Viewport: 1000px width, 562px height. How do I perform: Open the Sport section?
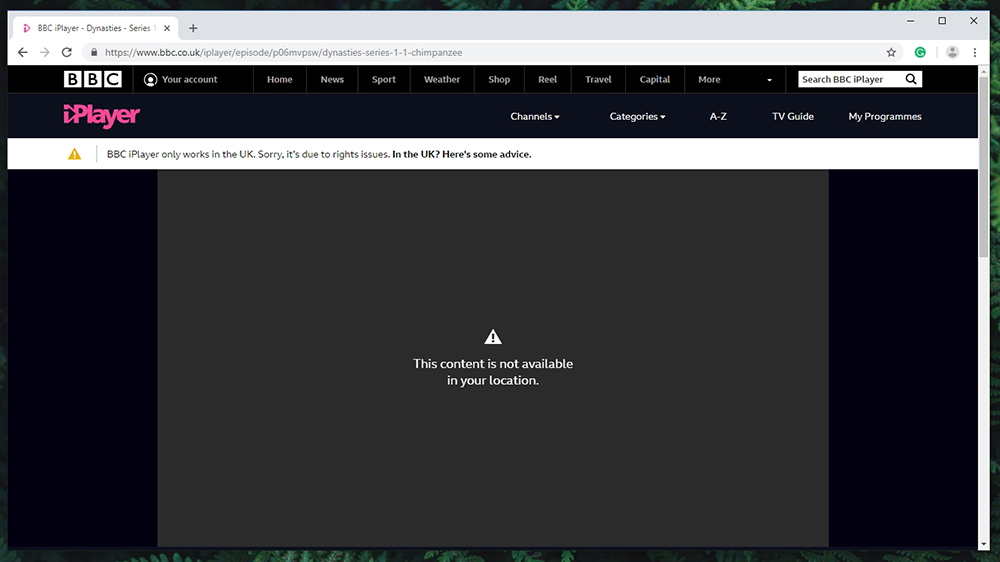click(x=384, y=79)
